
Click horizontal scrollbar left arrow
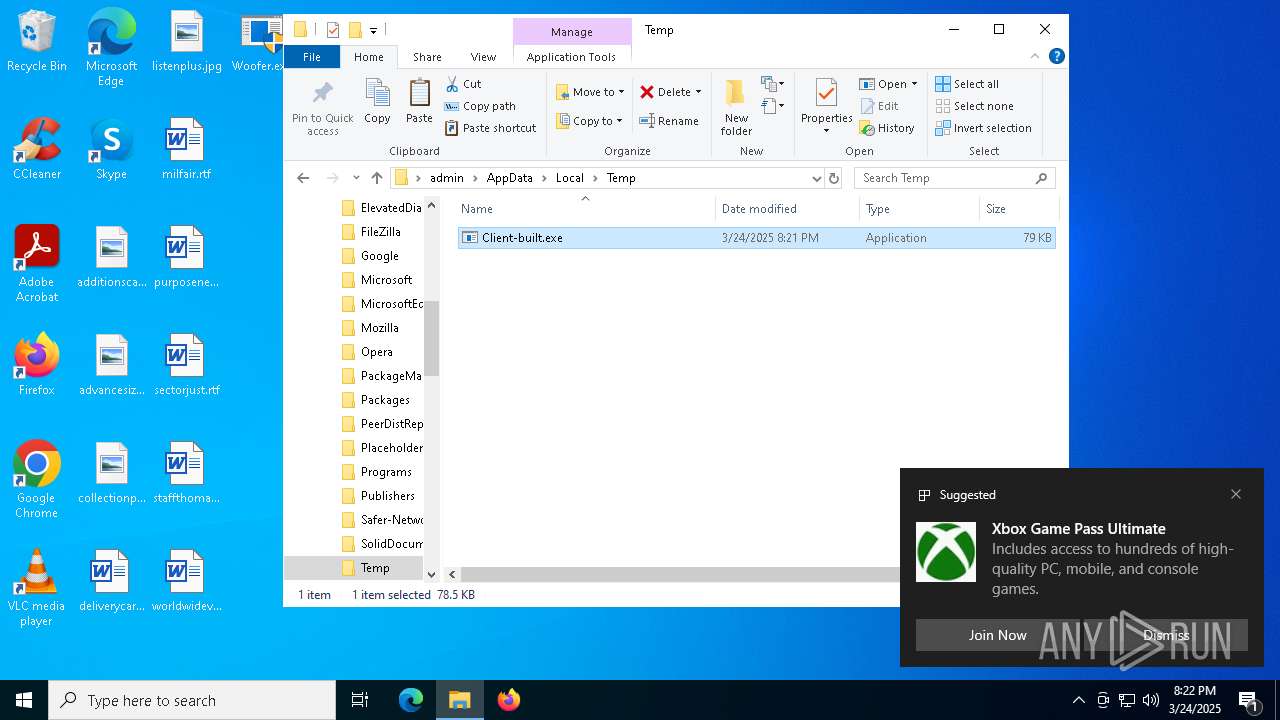pyautogui.click(x=452, y=574)
